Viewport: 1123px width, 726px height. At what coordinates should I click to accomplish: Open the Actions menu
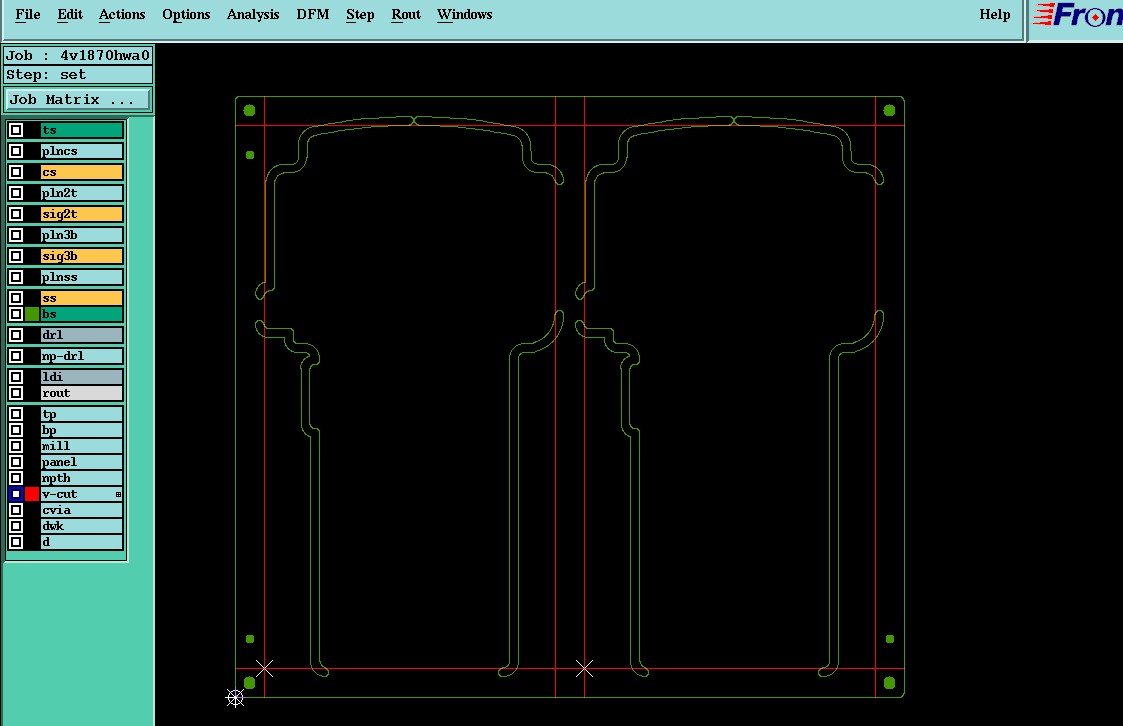point(122,14)
